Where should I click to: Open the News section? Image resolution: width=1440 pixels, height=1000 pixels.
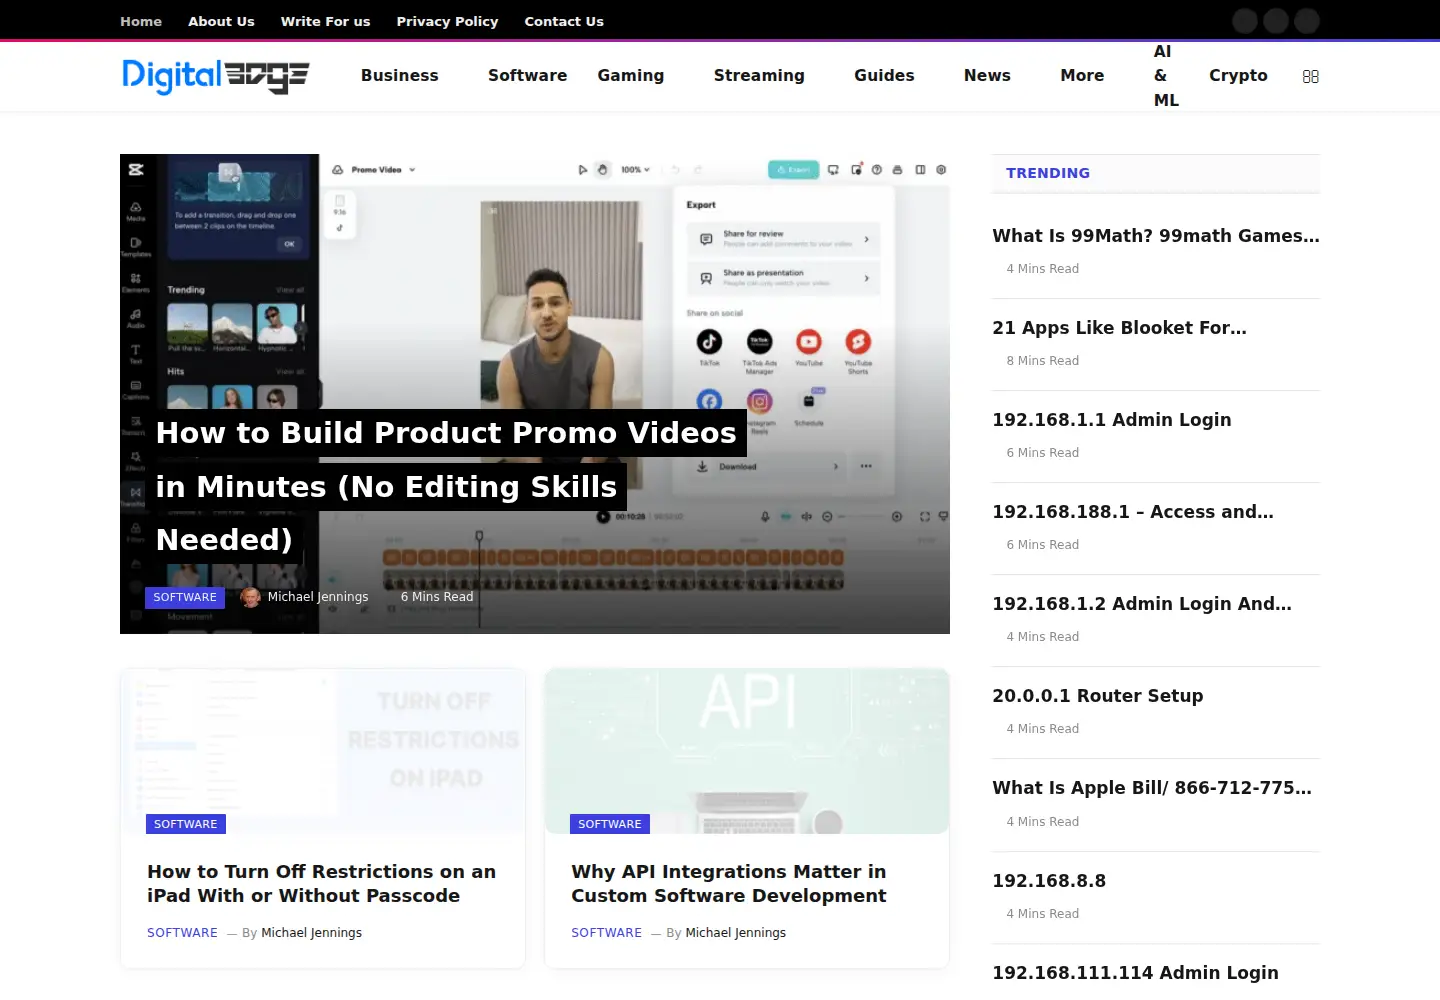(987, 75)
